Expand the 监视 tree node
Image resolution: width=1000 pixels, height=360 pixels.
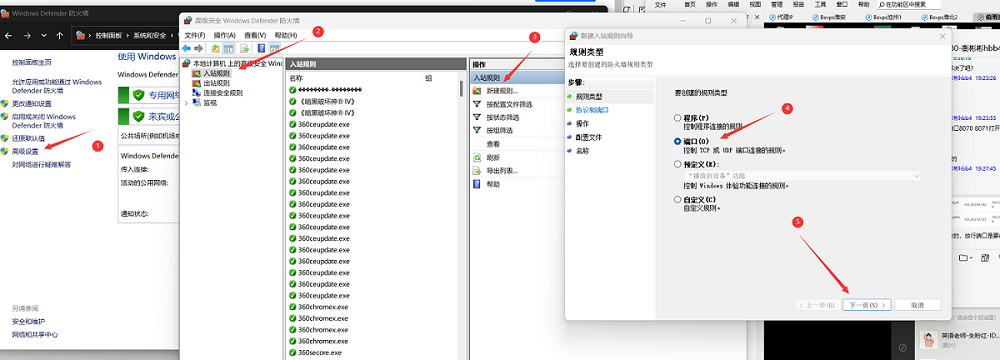[186, 103]
